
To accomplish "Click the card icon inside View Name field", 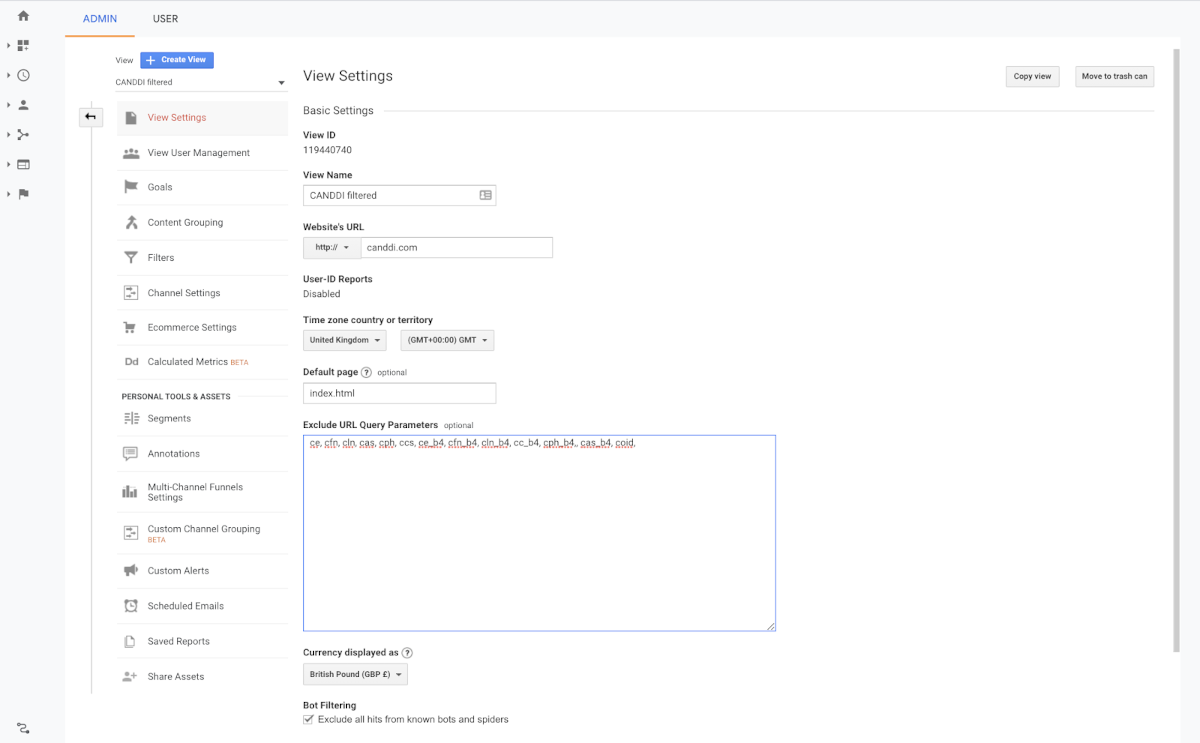I will pyautogui.click(x=485, y=195).
